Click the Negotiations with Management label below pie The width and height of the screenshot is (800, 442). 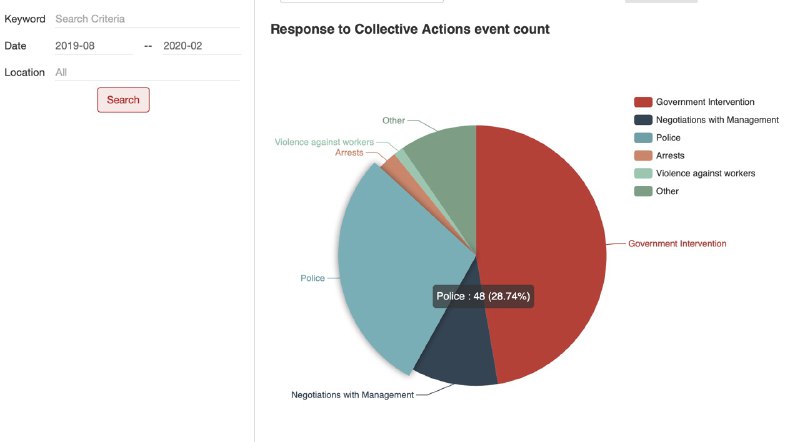pos(352,395)
